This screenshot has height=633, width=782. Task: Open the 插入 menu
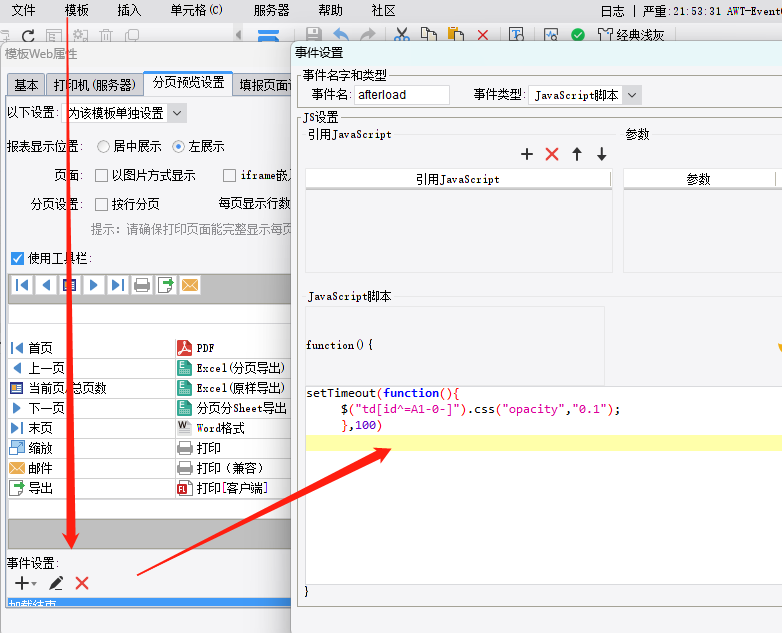129,10
